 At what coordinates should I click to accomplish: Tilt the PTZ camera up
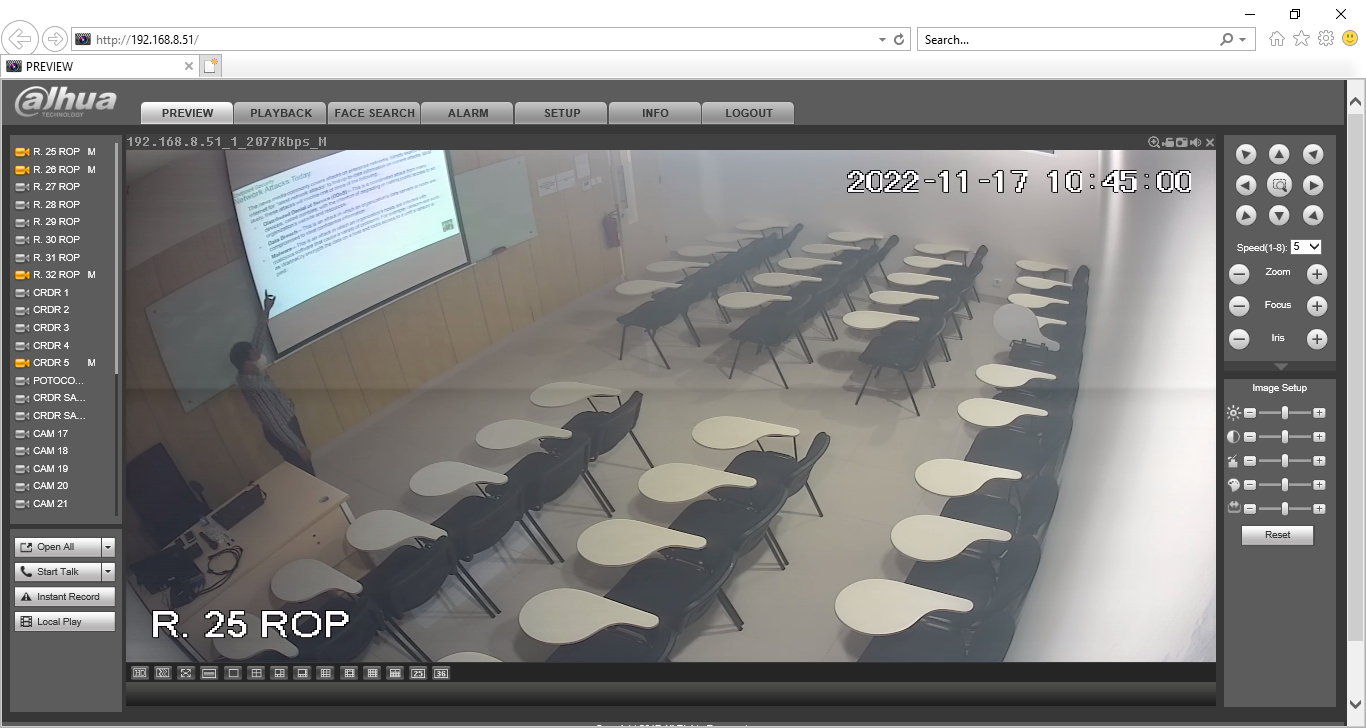tap(1279, 154)
